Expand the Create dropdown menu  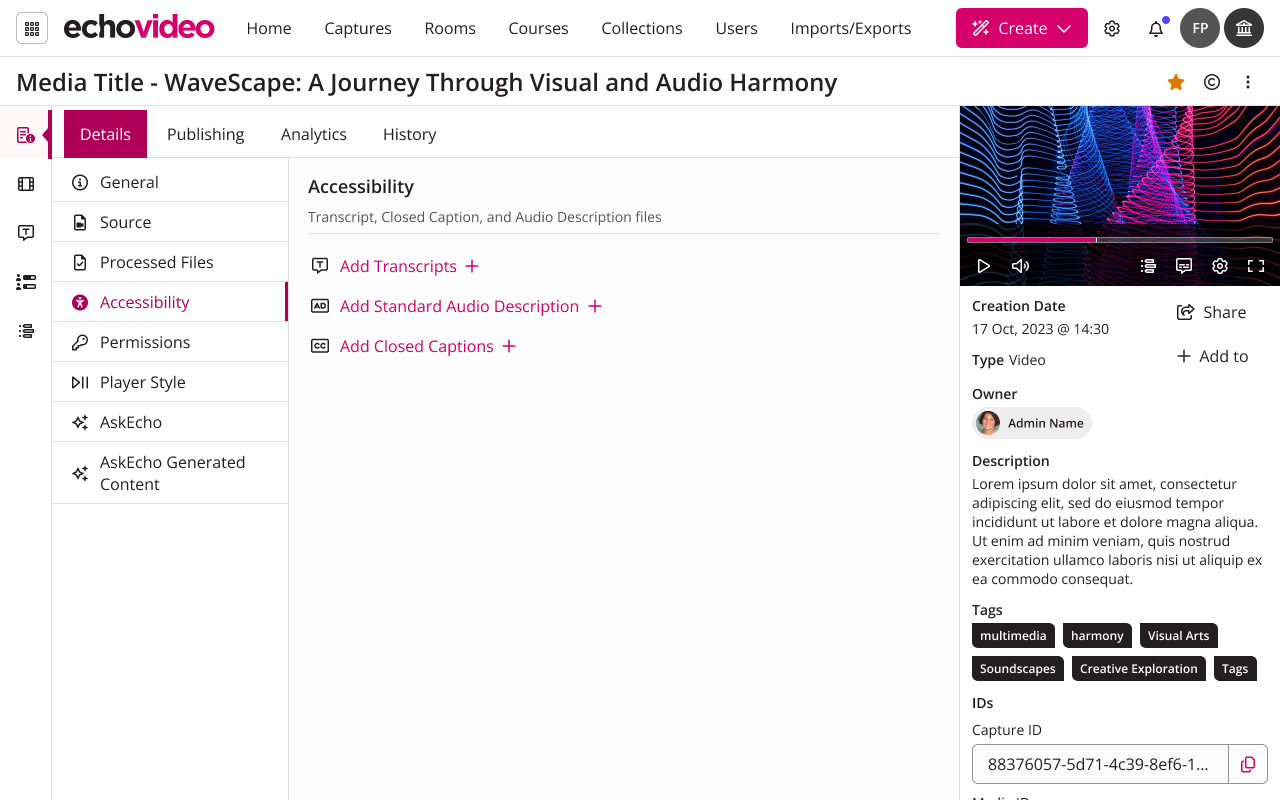pyautogui.click(x=1021, y=28)
